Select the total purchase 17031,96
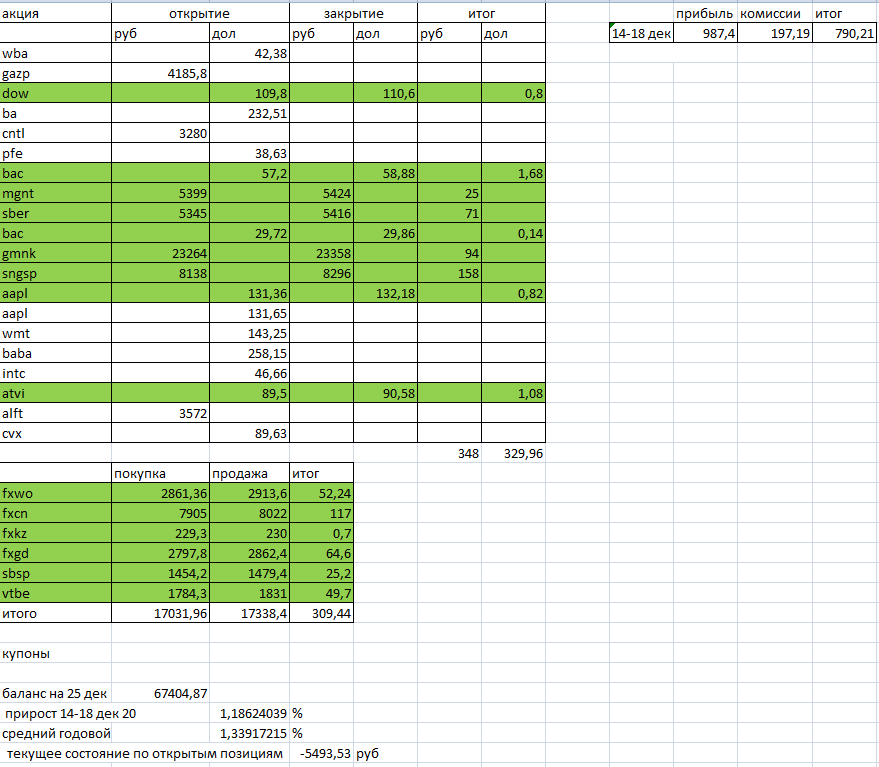879x767 pixels. click(x=160, y=613)
